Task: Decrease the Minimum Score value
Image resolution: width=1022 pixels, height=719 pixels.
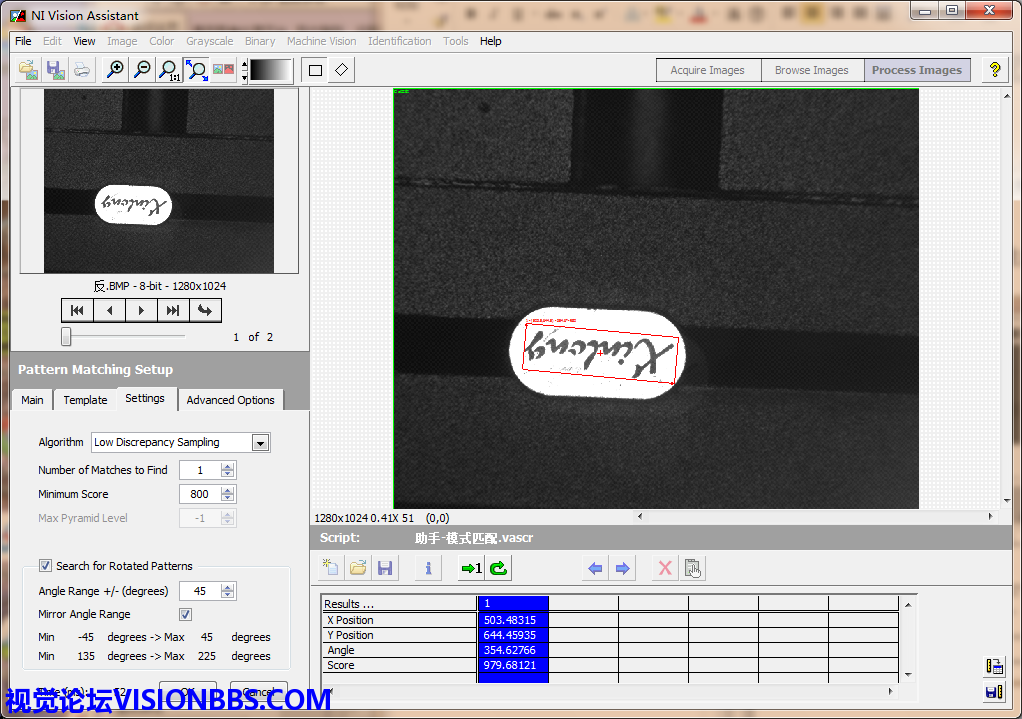Action: 228,498
